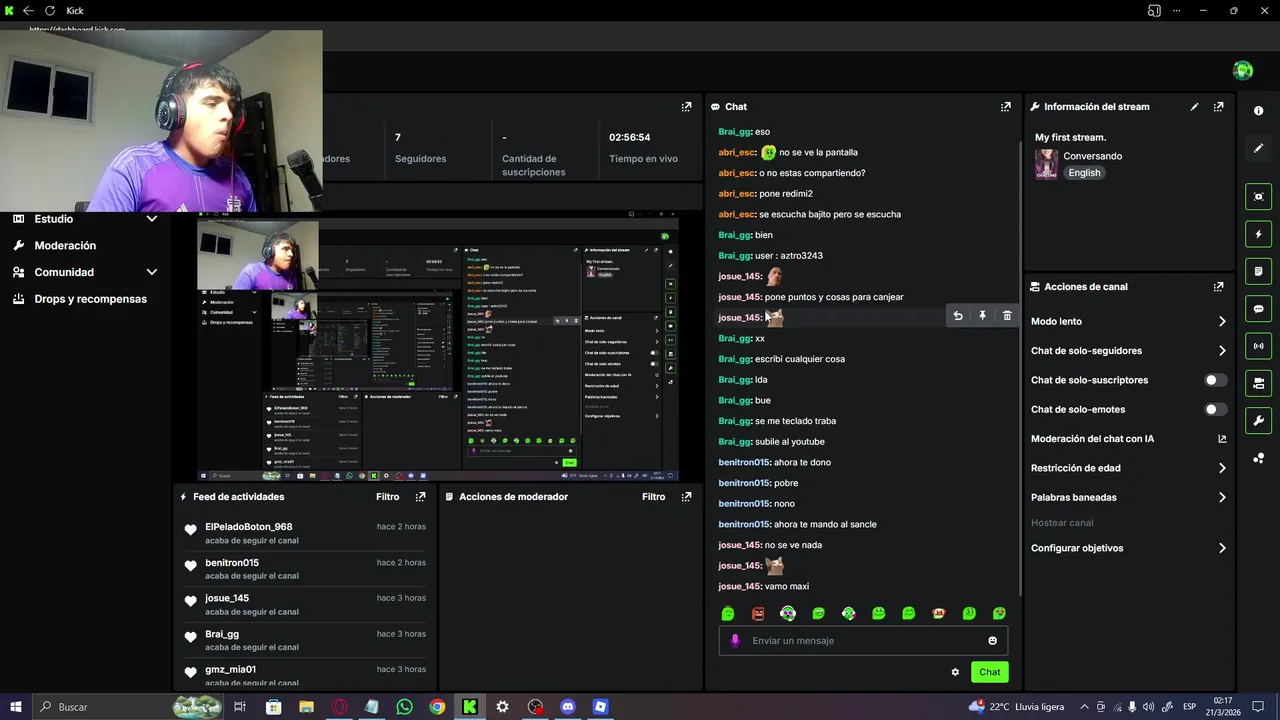The image size is (1280, 720).
Task: Open Google Chrome from the taskbar
Action: (437, 707)
